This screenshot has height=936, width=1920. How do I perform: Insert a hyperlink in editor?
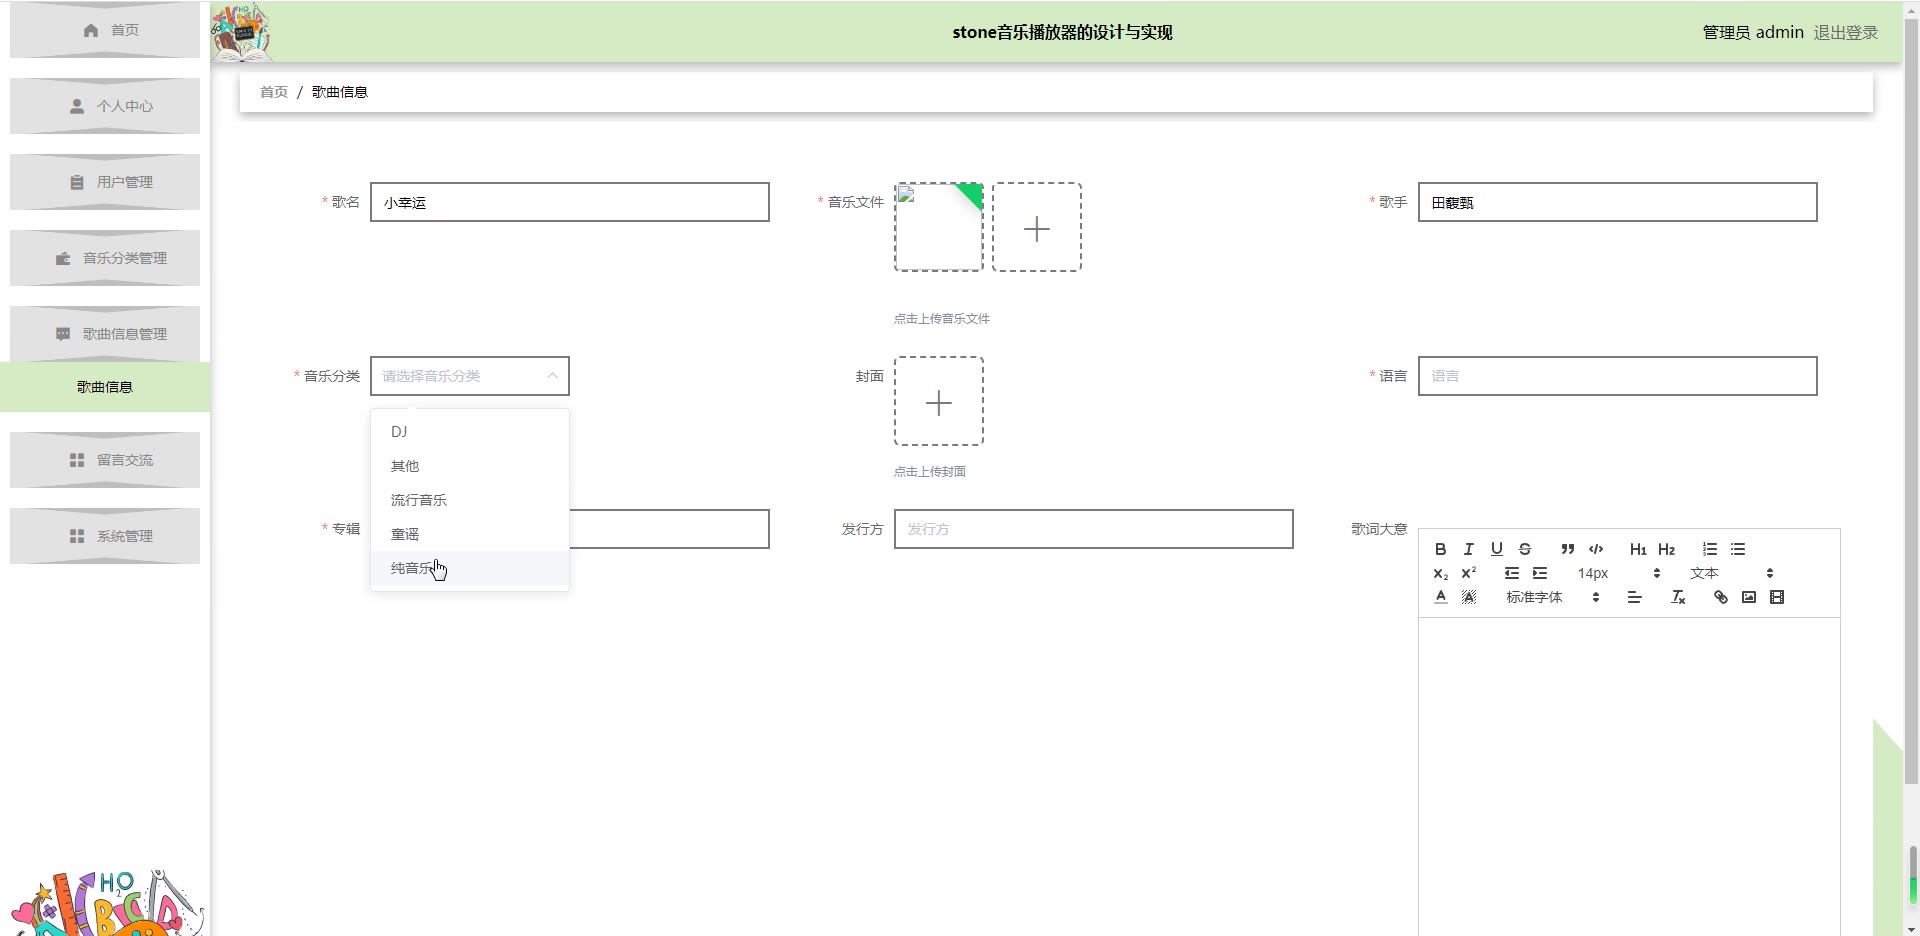pos(1720,597)
